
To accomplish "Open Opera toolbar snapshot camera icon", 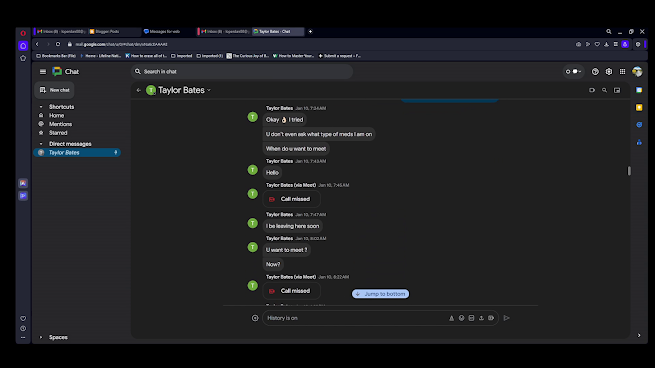I will (x=578, y=44).
